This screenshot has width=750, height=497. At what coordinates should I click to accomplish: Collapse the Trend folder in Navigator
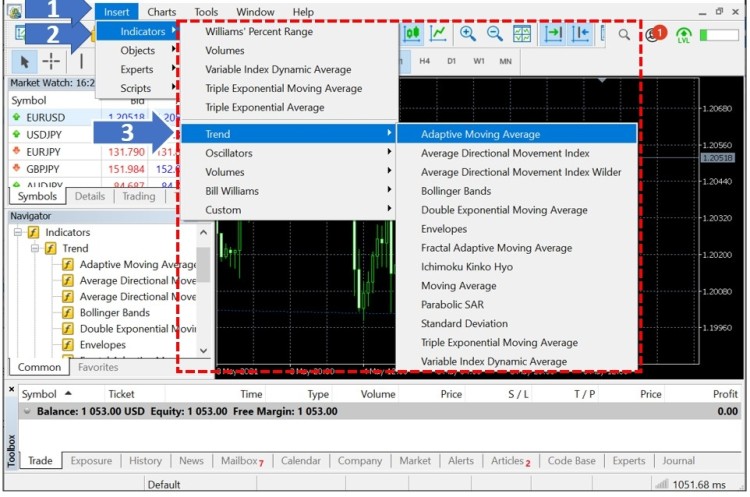[x=36, y=248]
